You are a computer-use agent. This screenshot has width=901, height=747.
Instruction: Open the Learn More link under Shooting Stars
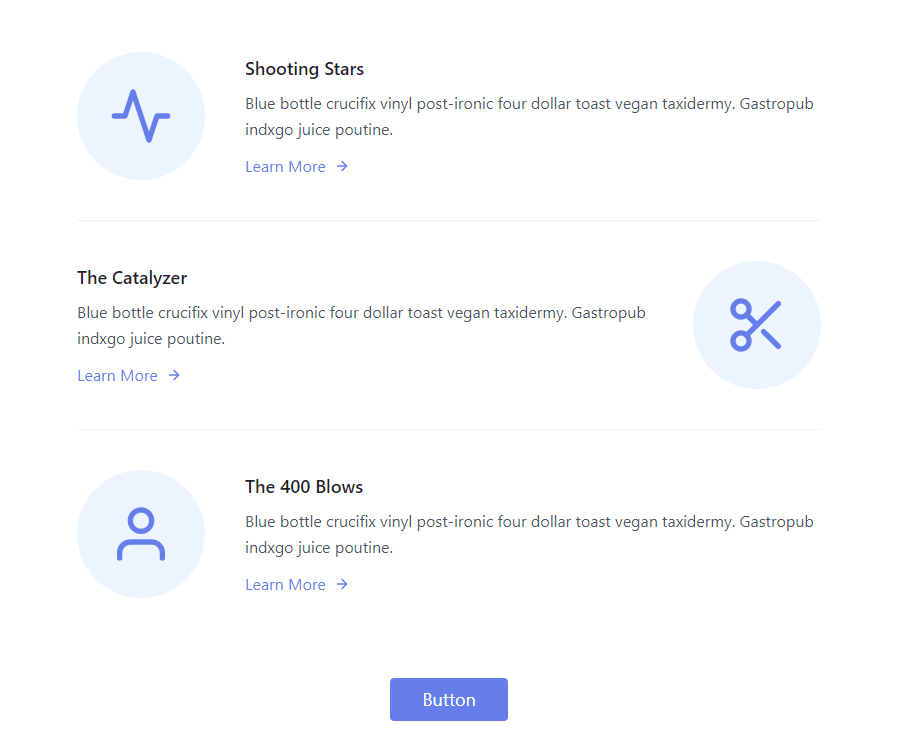[286, 167]
